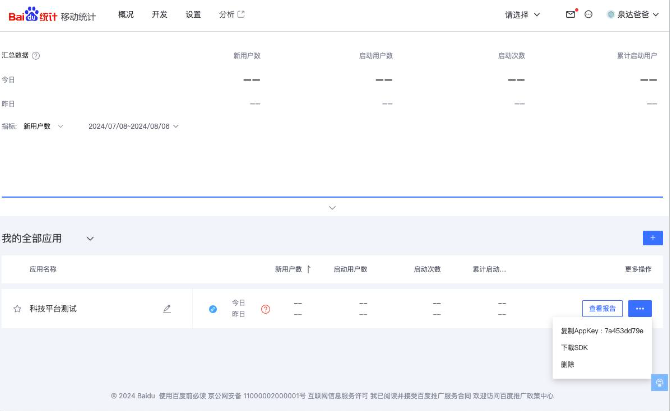Open the 2024/07/08 date range picker
This screenshot has height=411, width=670.
(x=133, y=126)
